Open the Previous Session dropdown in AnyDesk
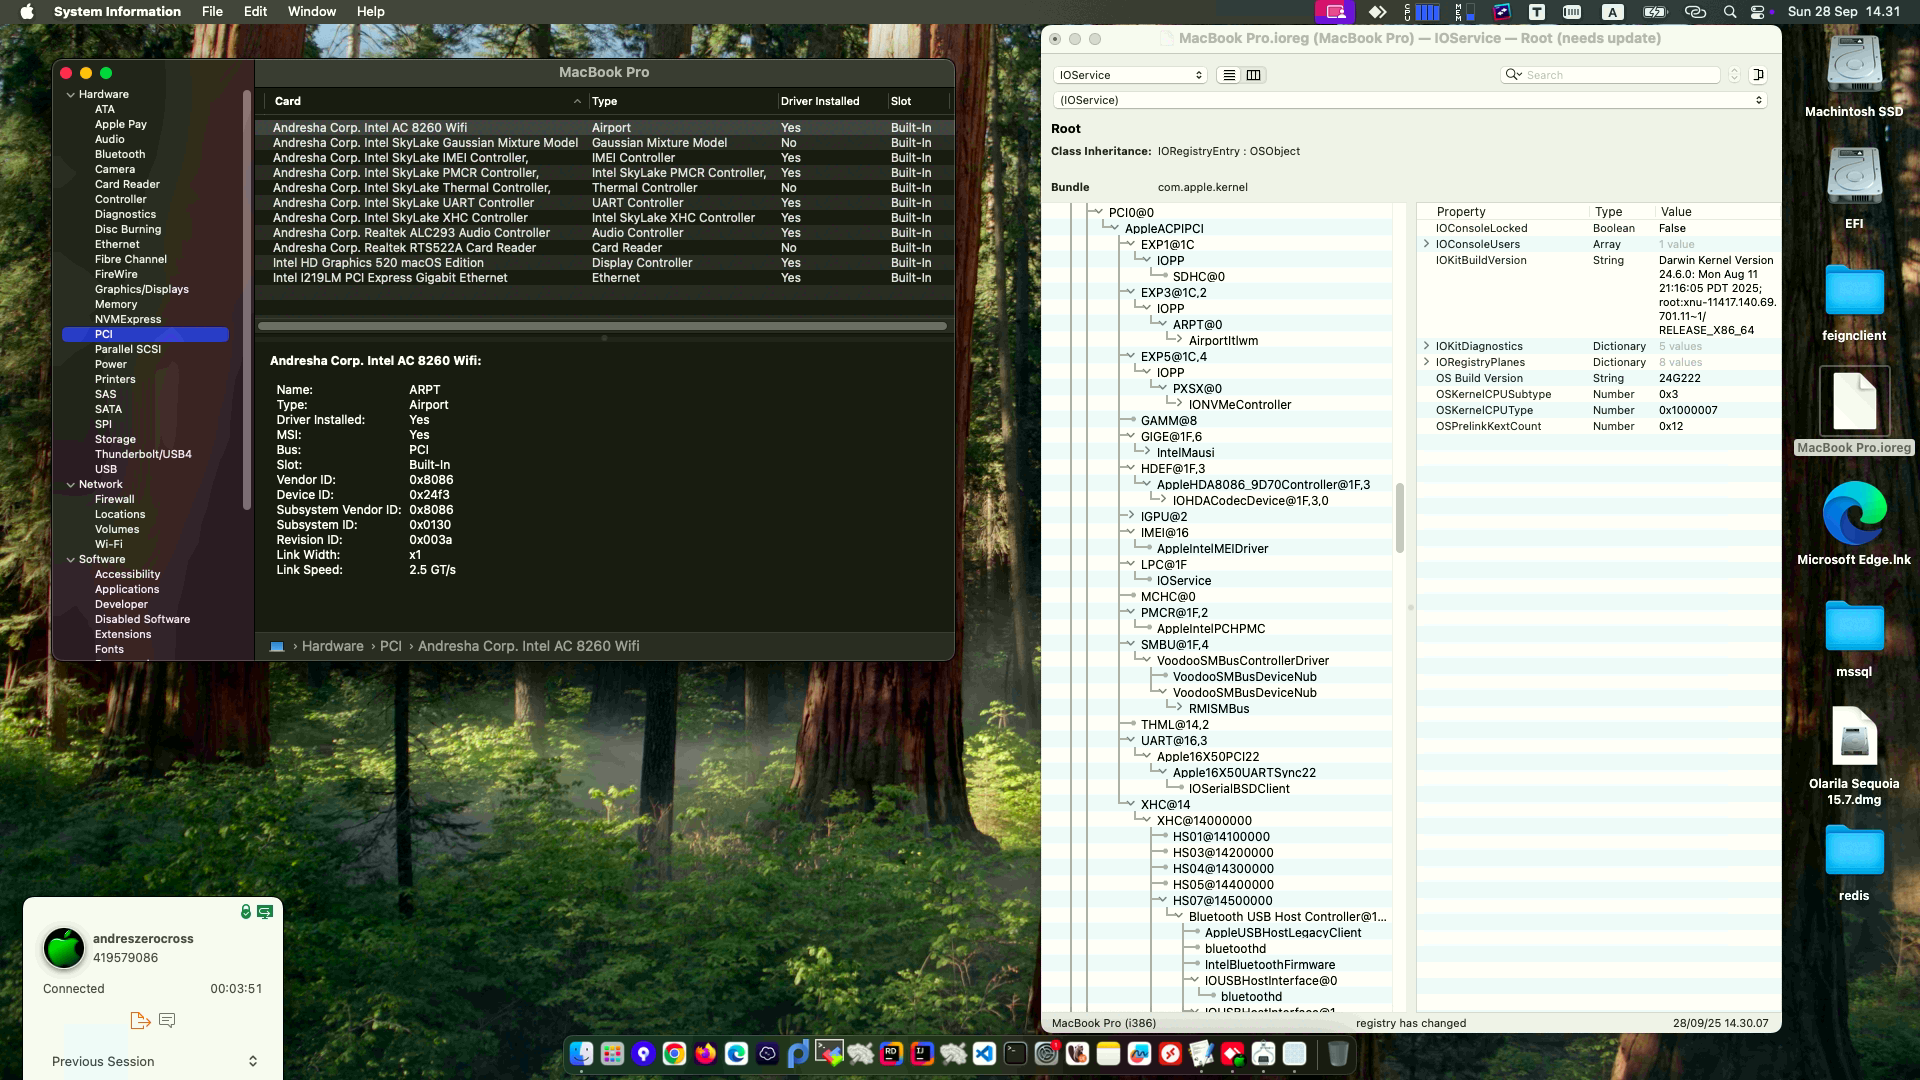This screenshot has height=1080, width=1920. tap(154, 1061)
